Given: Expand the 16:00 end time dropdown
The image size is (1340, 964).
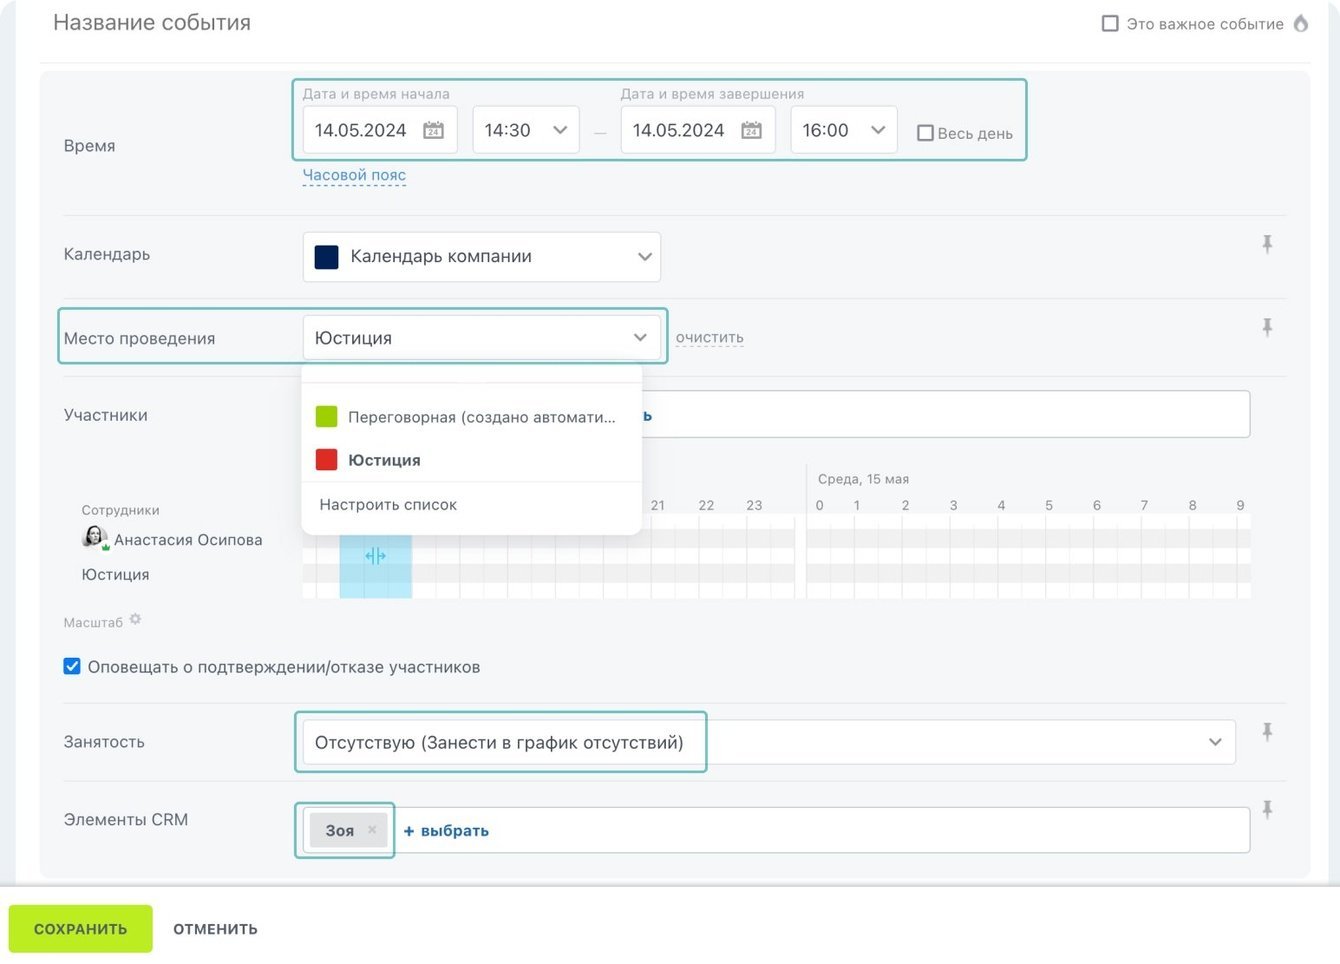Looking at the screenshot, I should (x=844, y=130).
